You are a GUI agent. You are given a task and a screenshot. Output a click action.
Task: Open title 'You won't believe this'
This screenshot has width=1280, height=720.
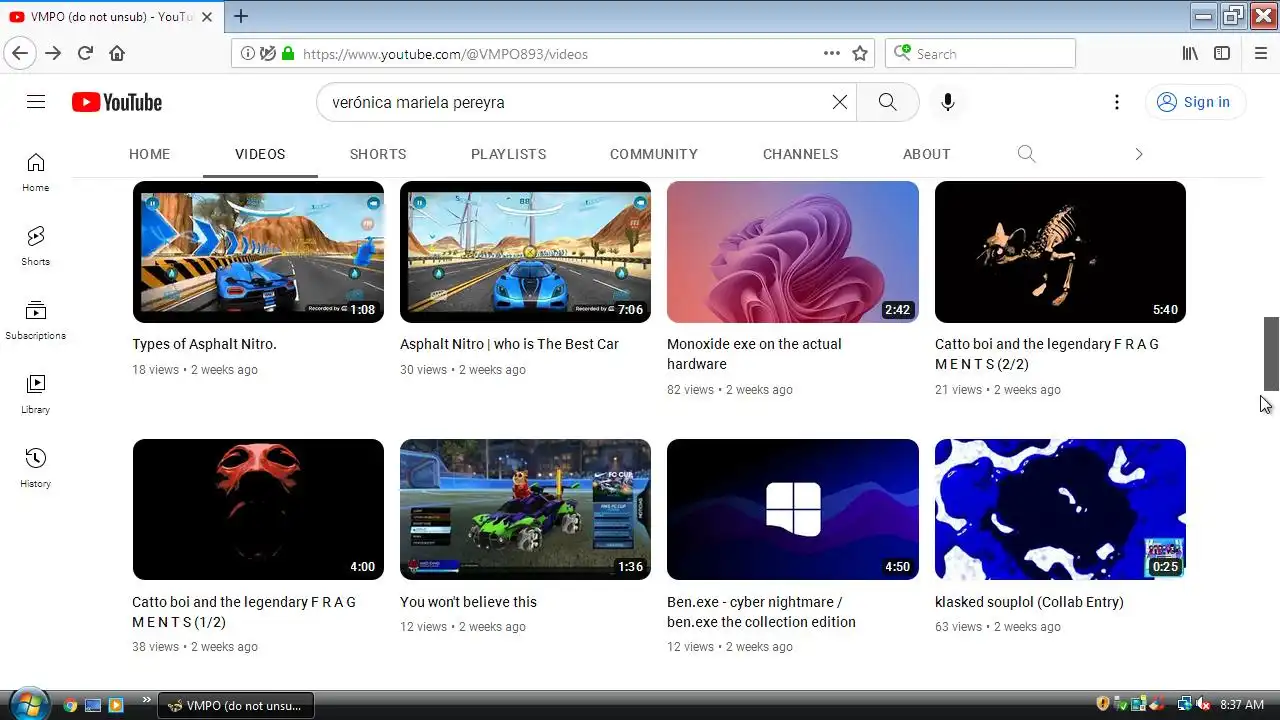(x=468, y=602)
